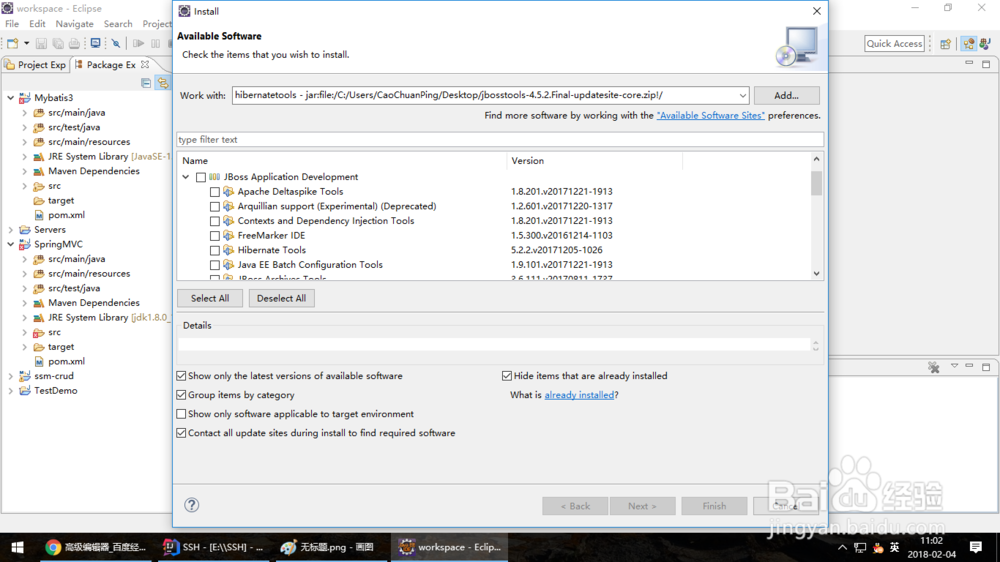Open Windows Start menu
Screen dimensions: 1000x562
[18, 547]
